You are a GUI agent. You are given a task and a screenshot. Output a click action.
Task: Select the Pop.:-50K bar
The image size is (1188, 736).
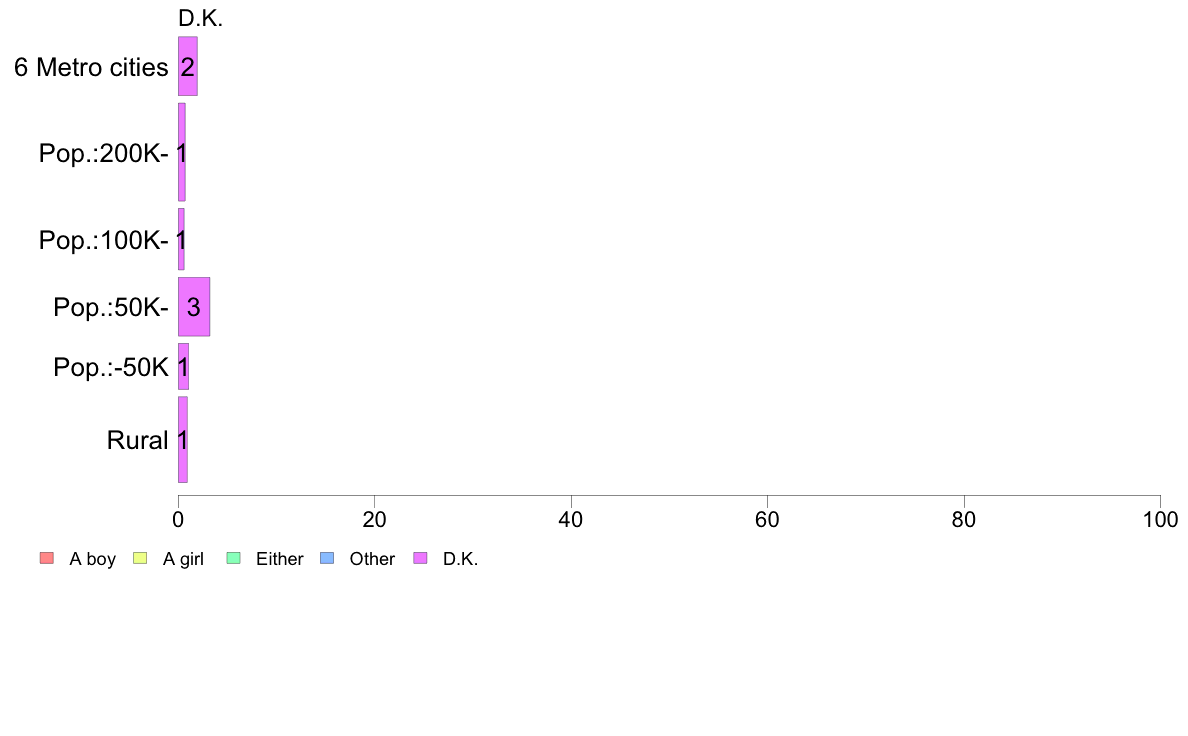click(183, 367)
